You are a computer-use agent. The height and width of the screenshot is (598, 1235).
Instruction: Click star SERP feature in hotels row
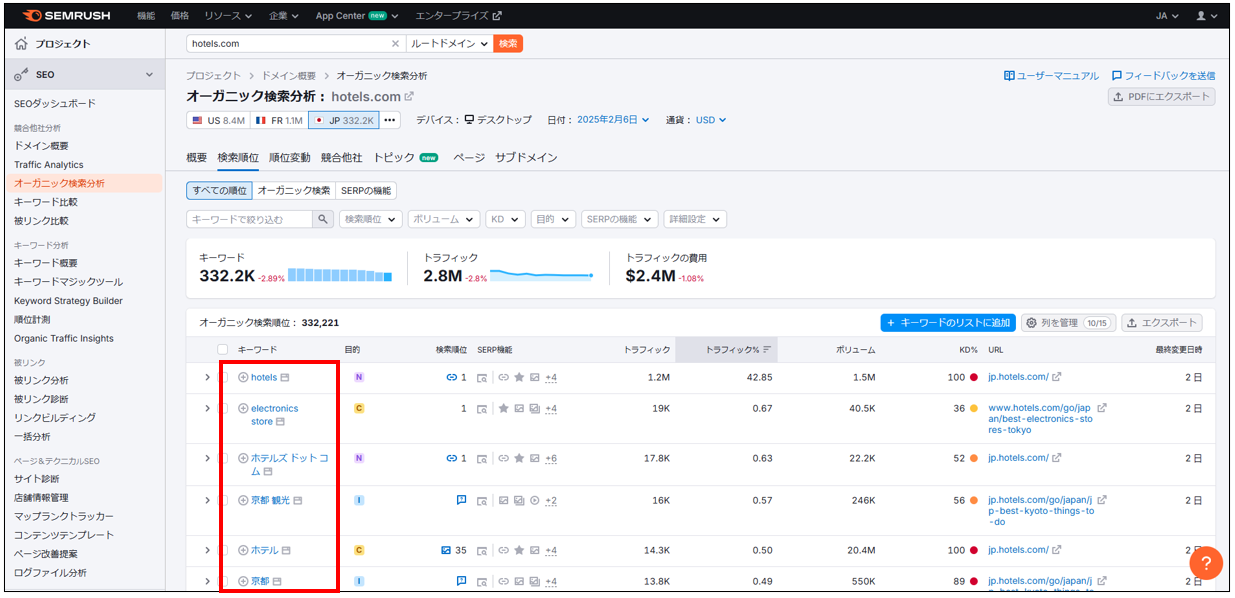[519, 378]
